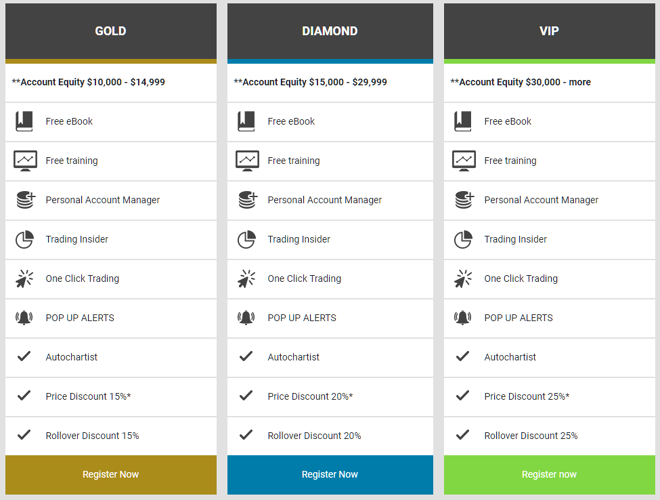Click the Free eBook book icon in Gold plan
This screenshot has height=500, width=660.
[x=25, y=121]
